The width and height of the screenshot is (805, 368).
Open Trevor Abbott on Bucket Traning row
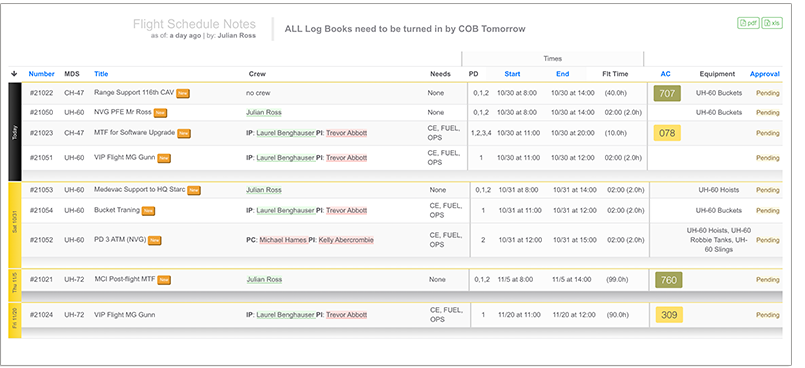point(347,210)
